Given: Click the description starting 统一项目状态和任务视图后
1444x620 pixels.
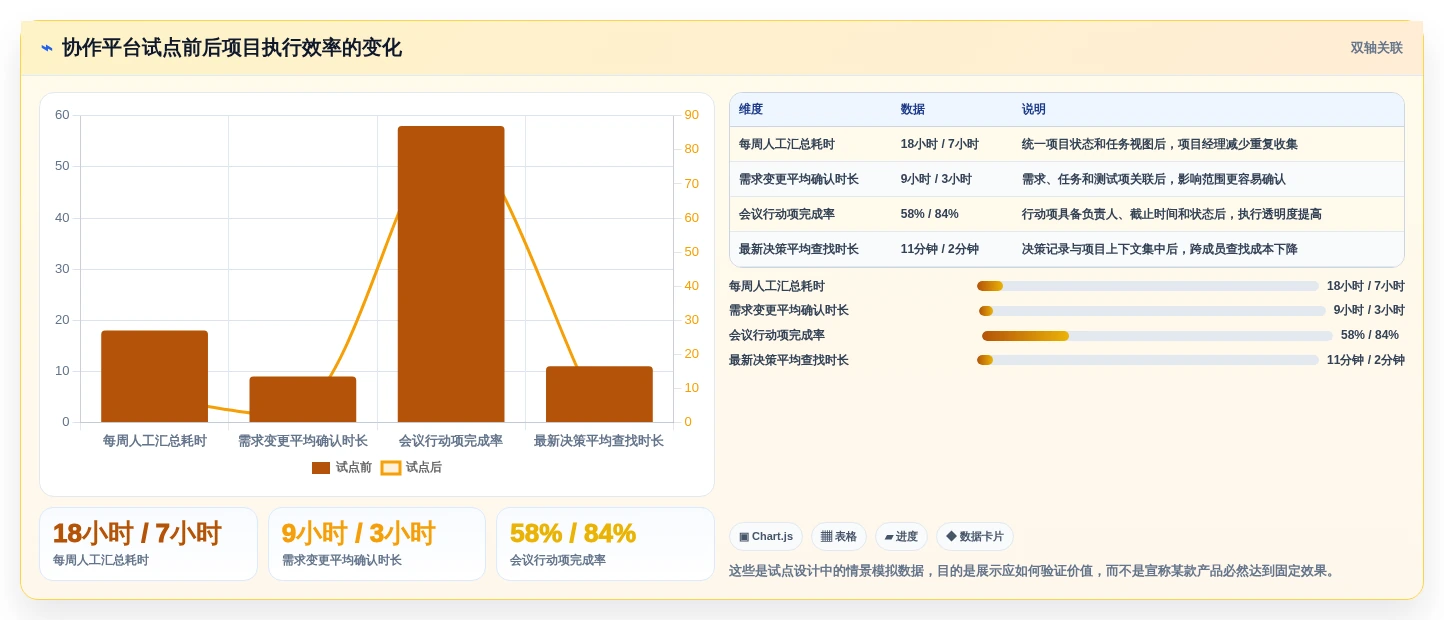Looking at the screenshot, I should click(1160, 144).
